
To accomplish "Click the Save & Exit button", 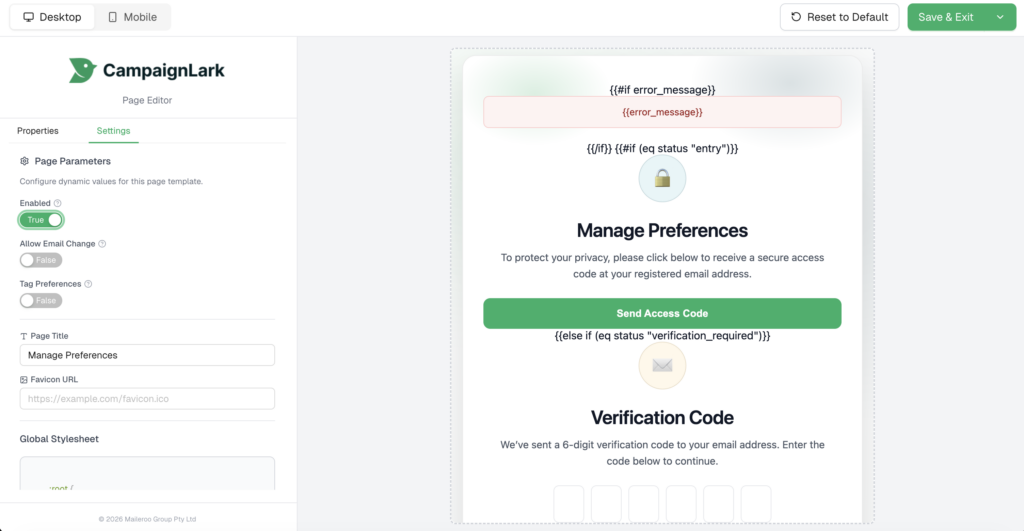I will pyautogui.click(x=945, y=17).
